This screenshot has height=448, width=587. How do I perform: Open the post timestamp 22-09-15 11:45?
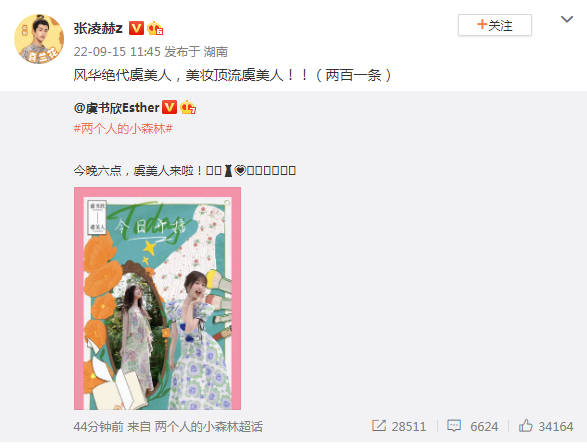117,52
